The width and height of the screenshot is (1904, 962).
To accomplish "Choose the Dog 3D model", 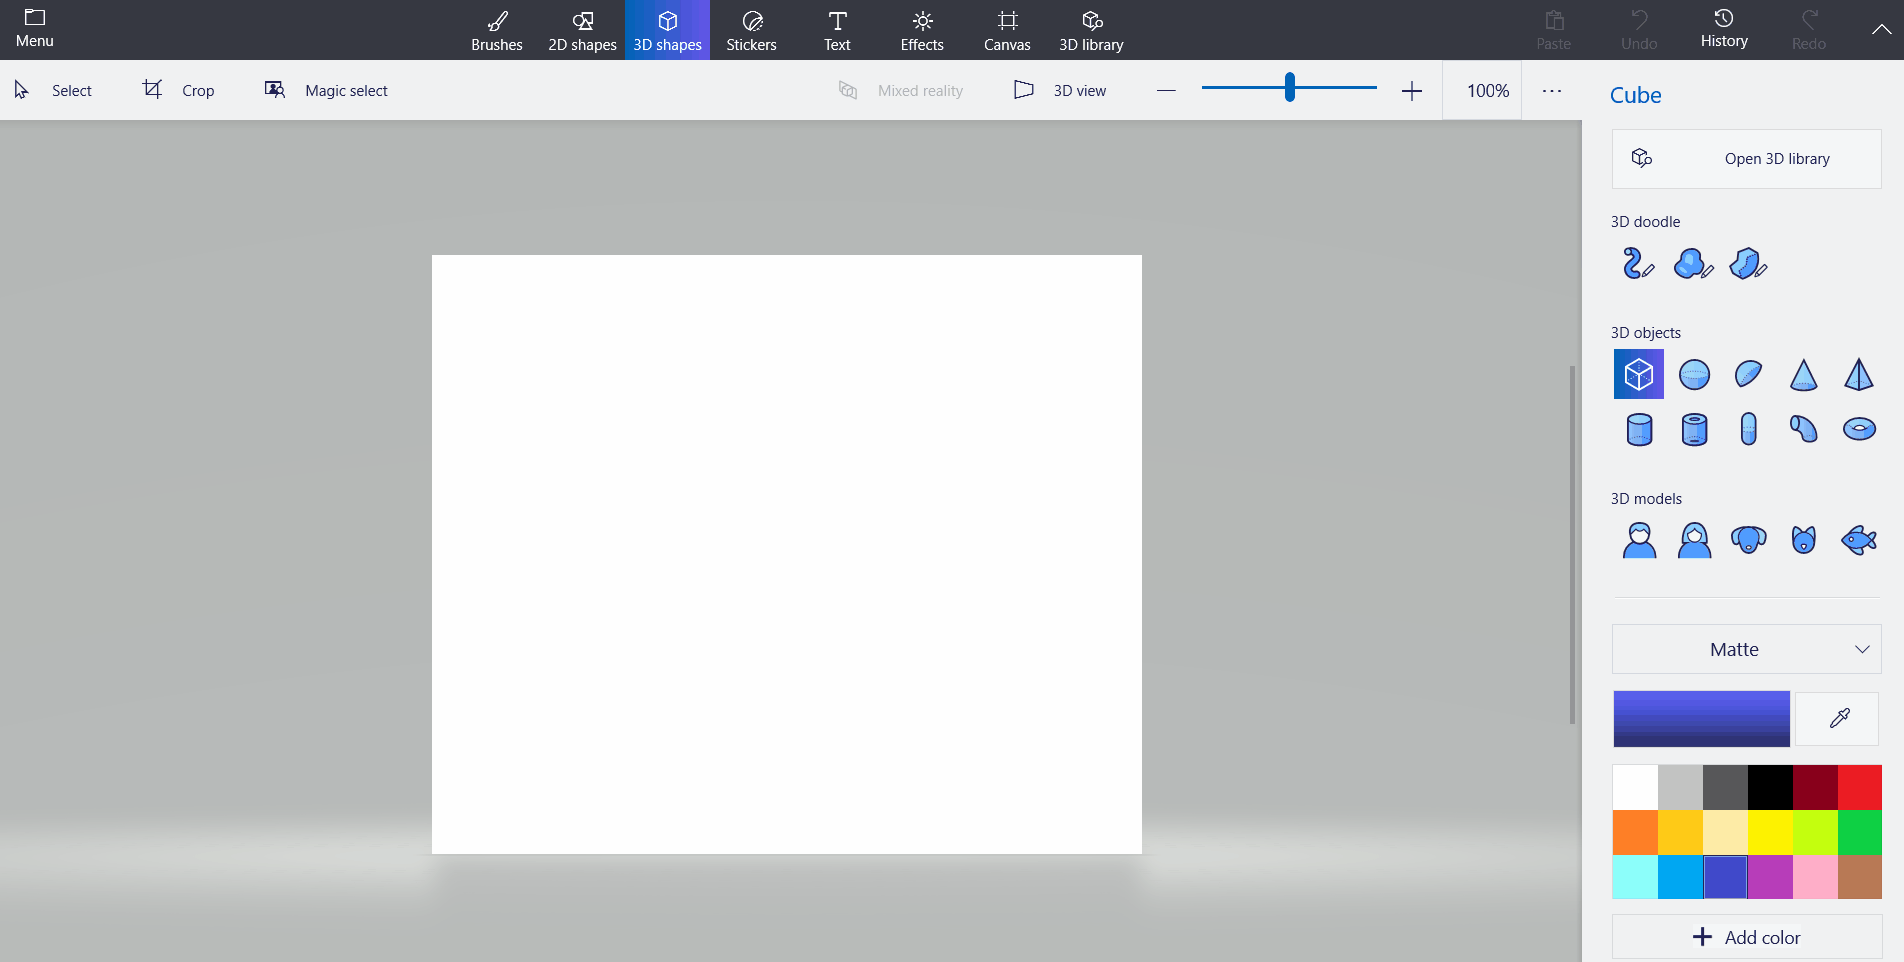I will (x=1748, y=540).
